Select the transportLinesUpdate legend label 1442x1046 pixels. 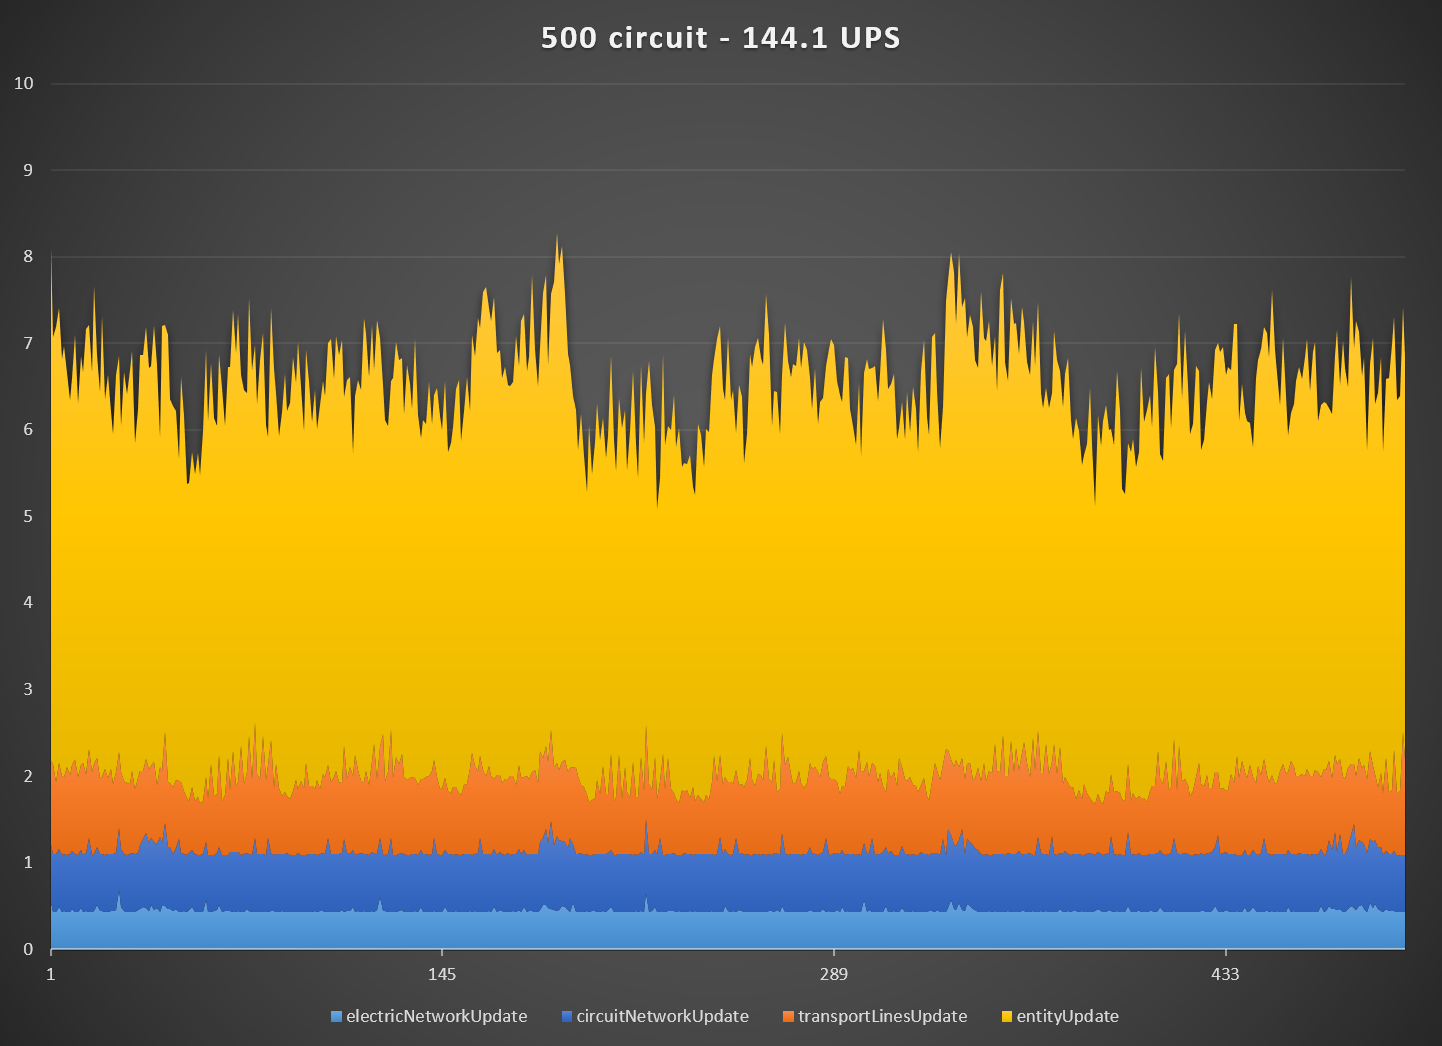tap(882, 1016)
